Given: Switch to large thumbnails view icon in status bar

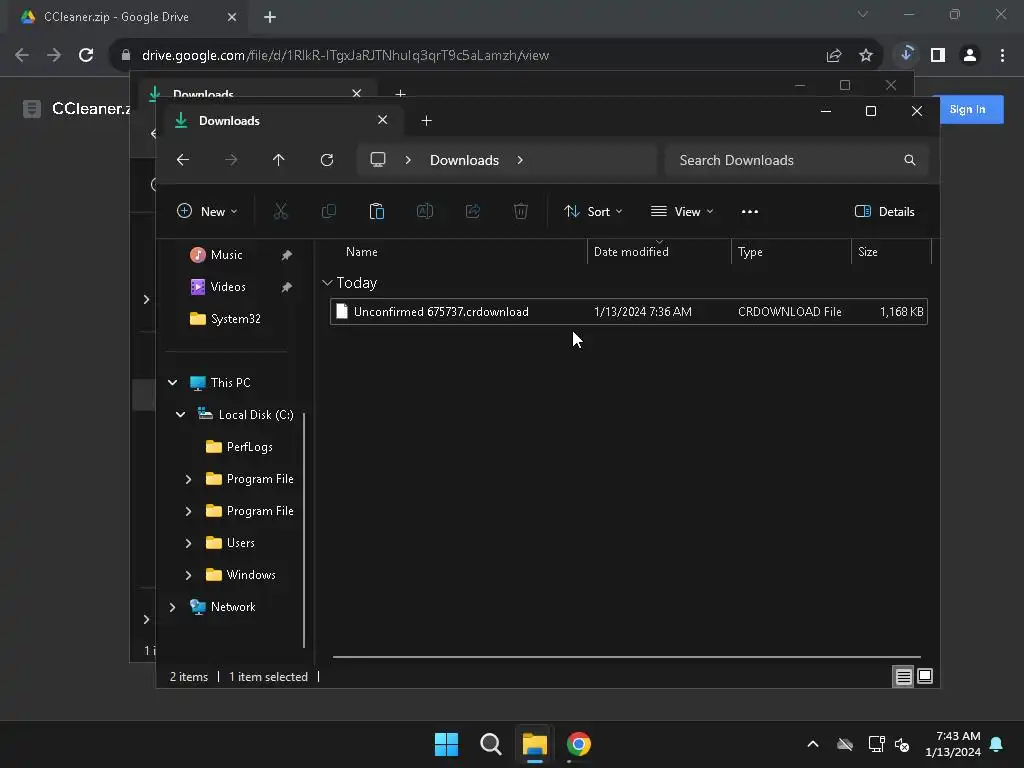Looking at the screenshot, I should tap(925, 676).
